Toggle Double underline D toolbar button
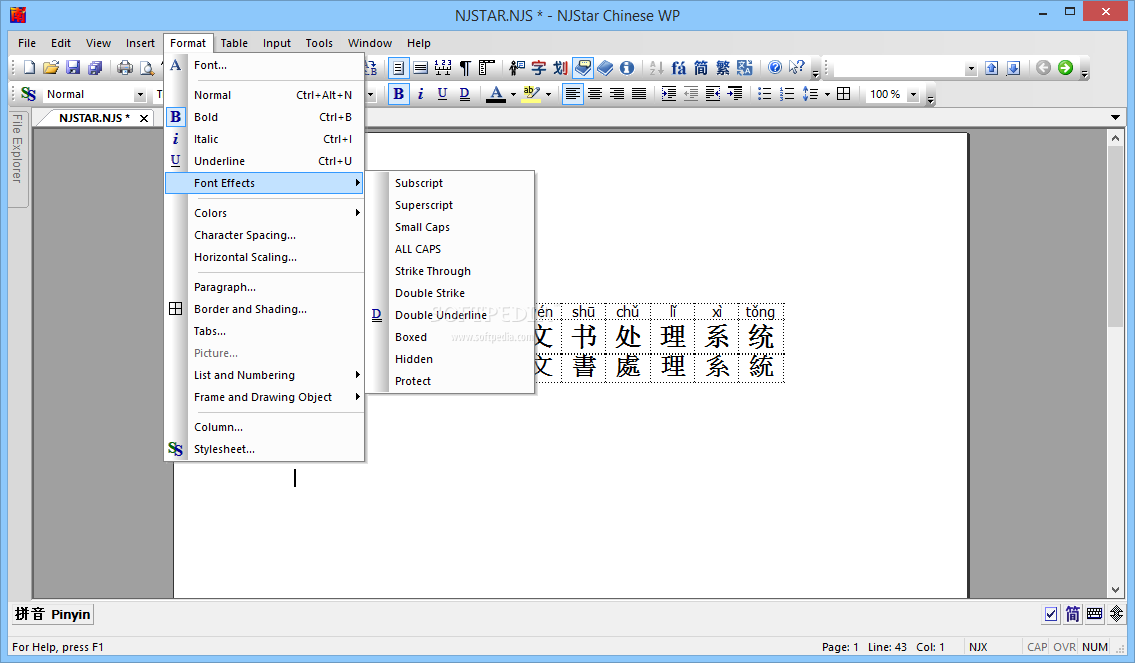1135x663 pixels. 465,94
